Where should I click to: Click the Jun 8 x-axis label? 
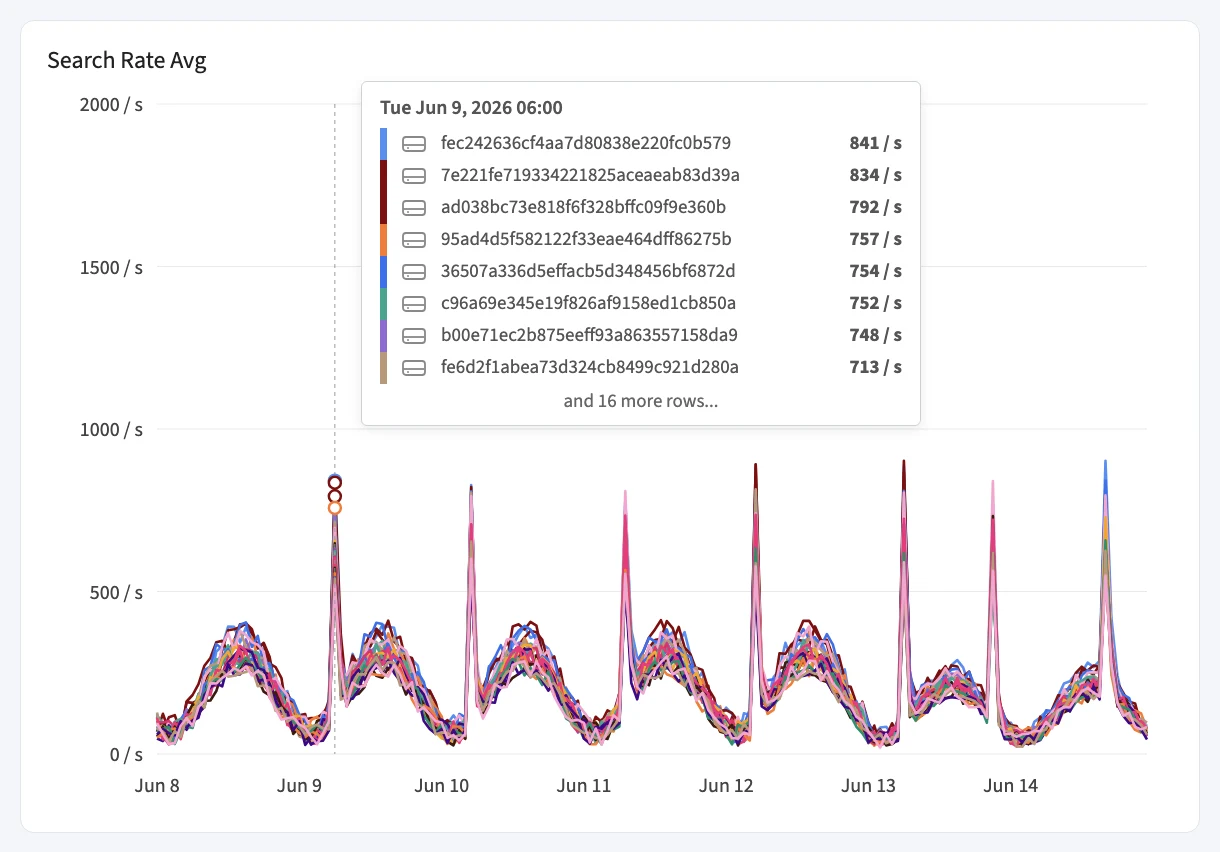[158, 786]
